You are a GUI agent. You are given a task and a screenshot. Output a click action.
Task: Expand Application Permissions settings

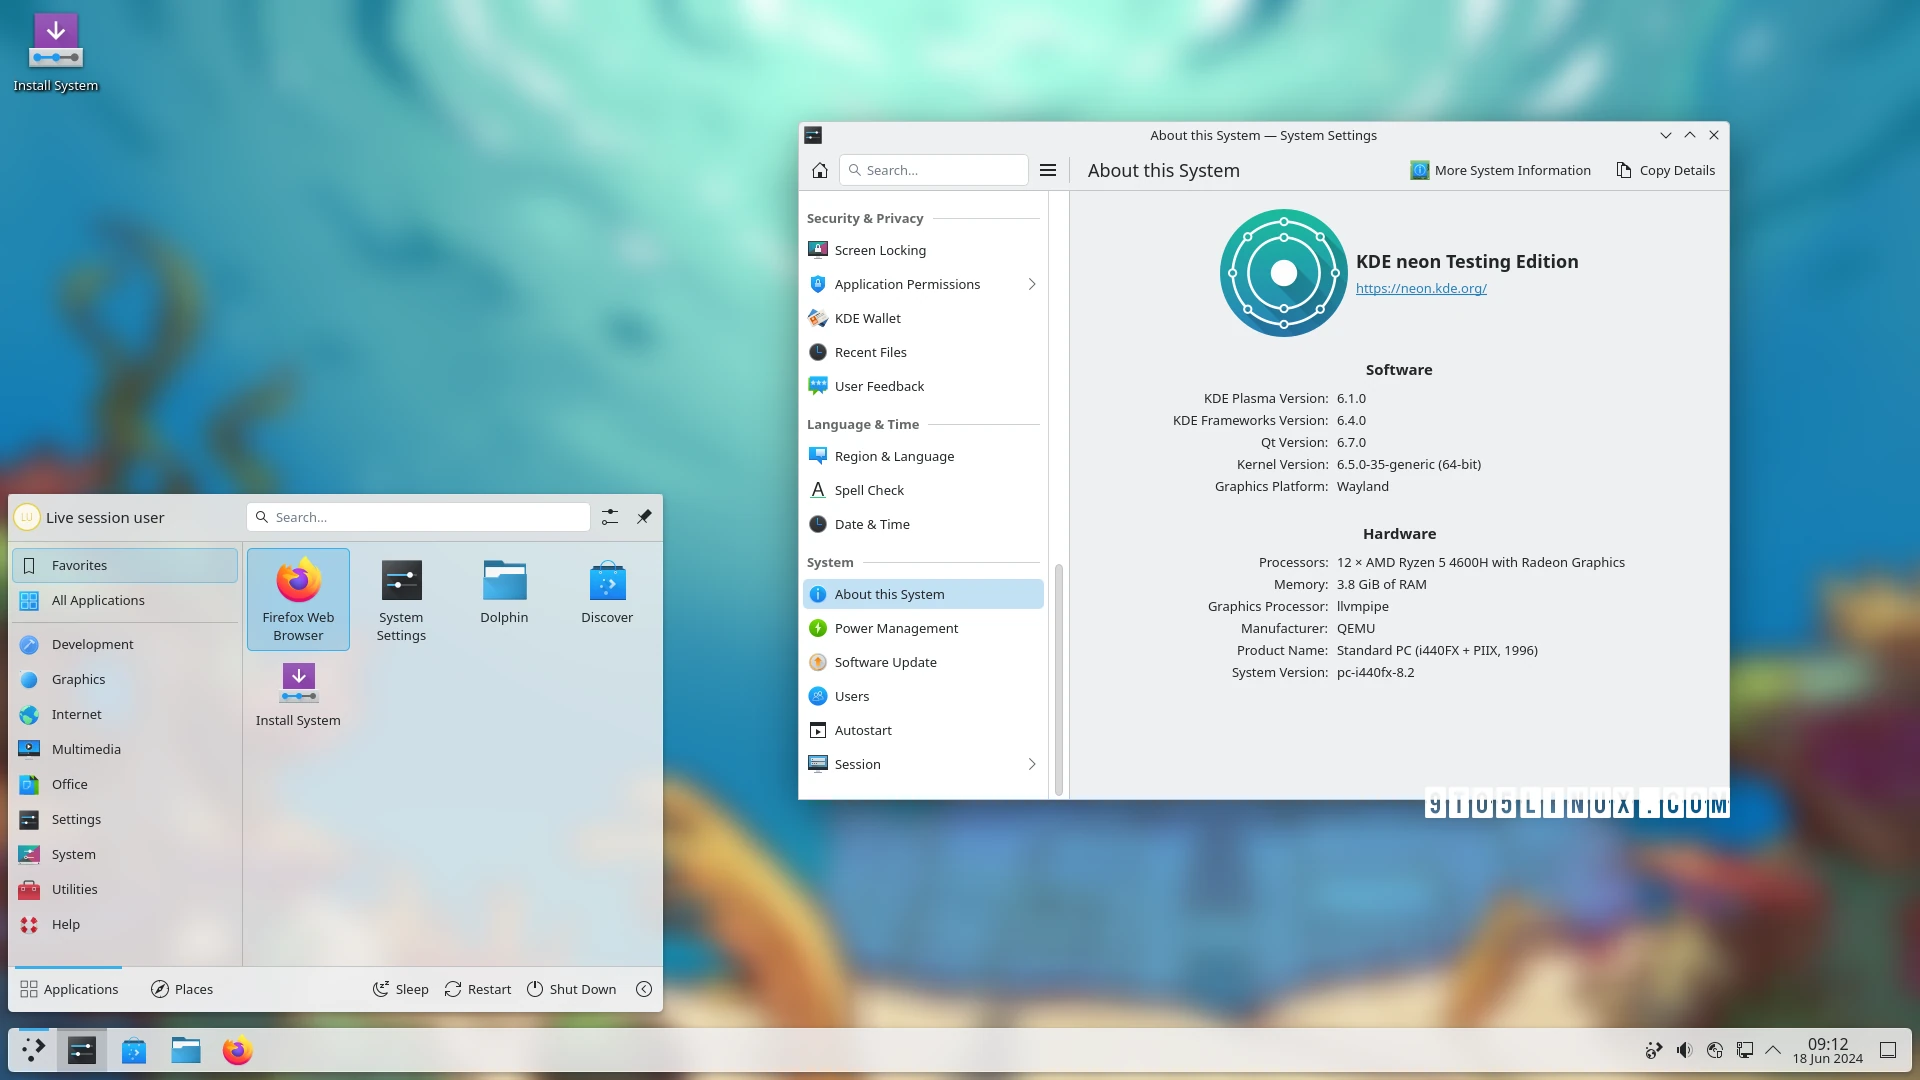[x=1031, y=284]
